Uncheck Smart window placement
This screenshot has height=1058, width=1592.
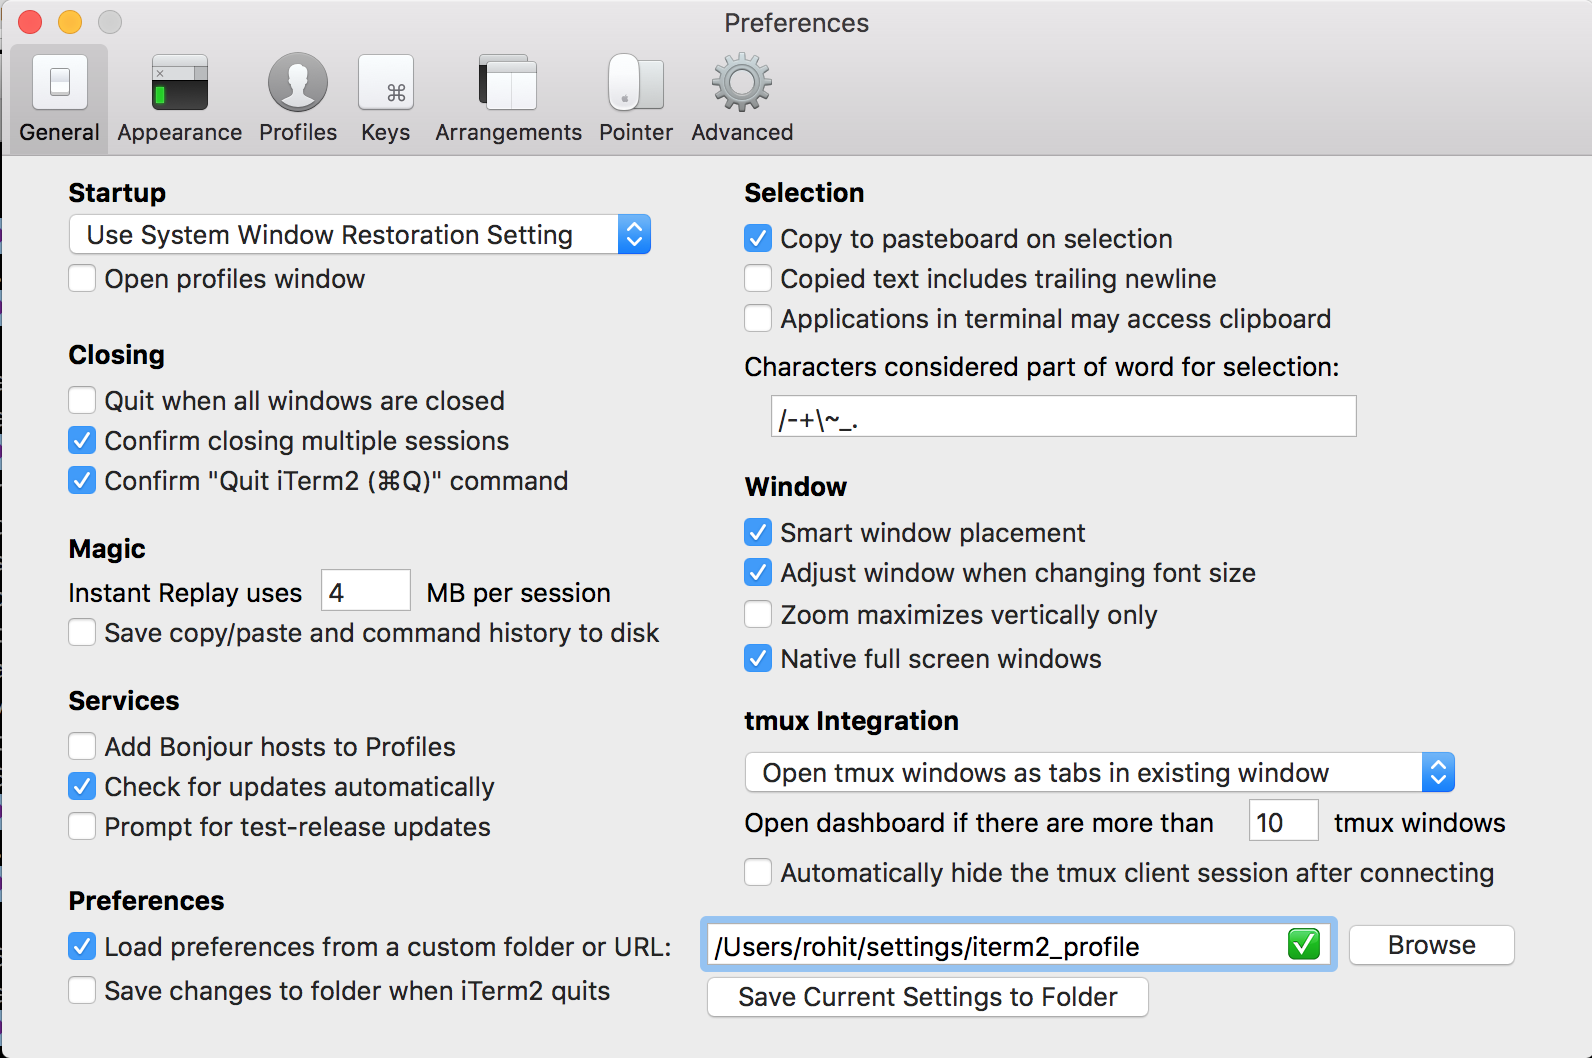coord(758,532)
